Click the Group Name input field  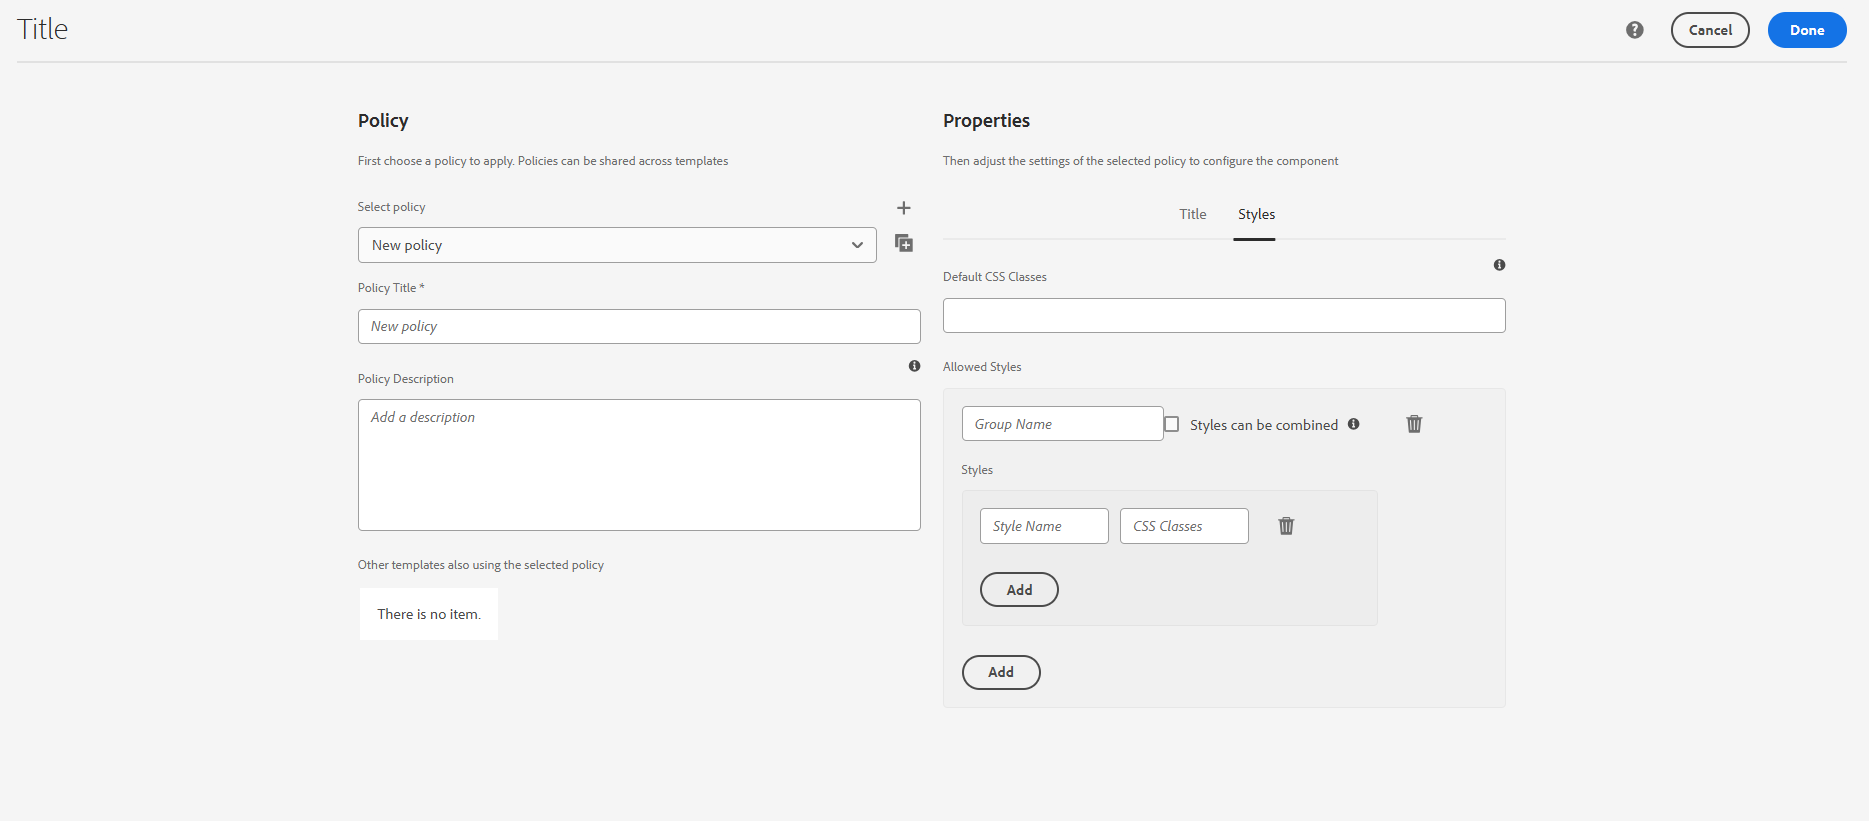[x=1061, y=424]
